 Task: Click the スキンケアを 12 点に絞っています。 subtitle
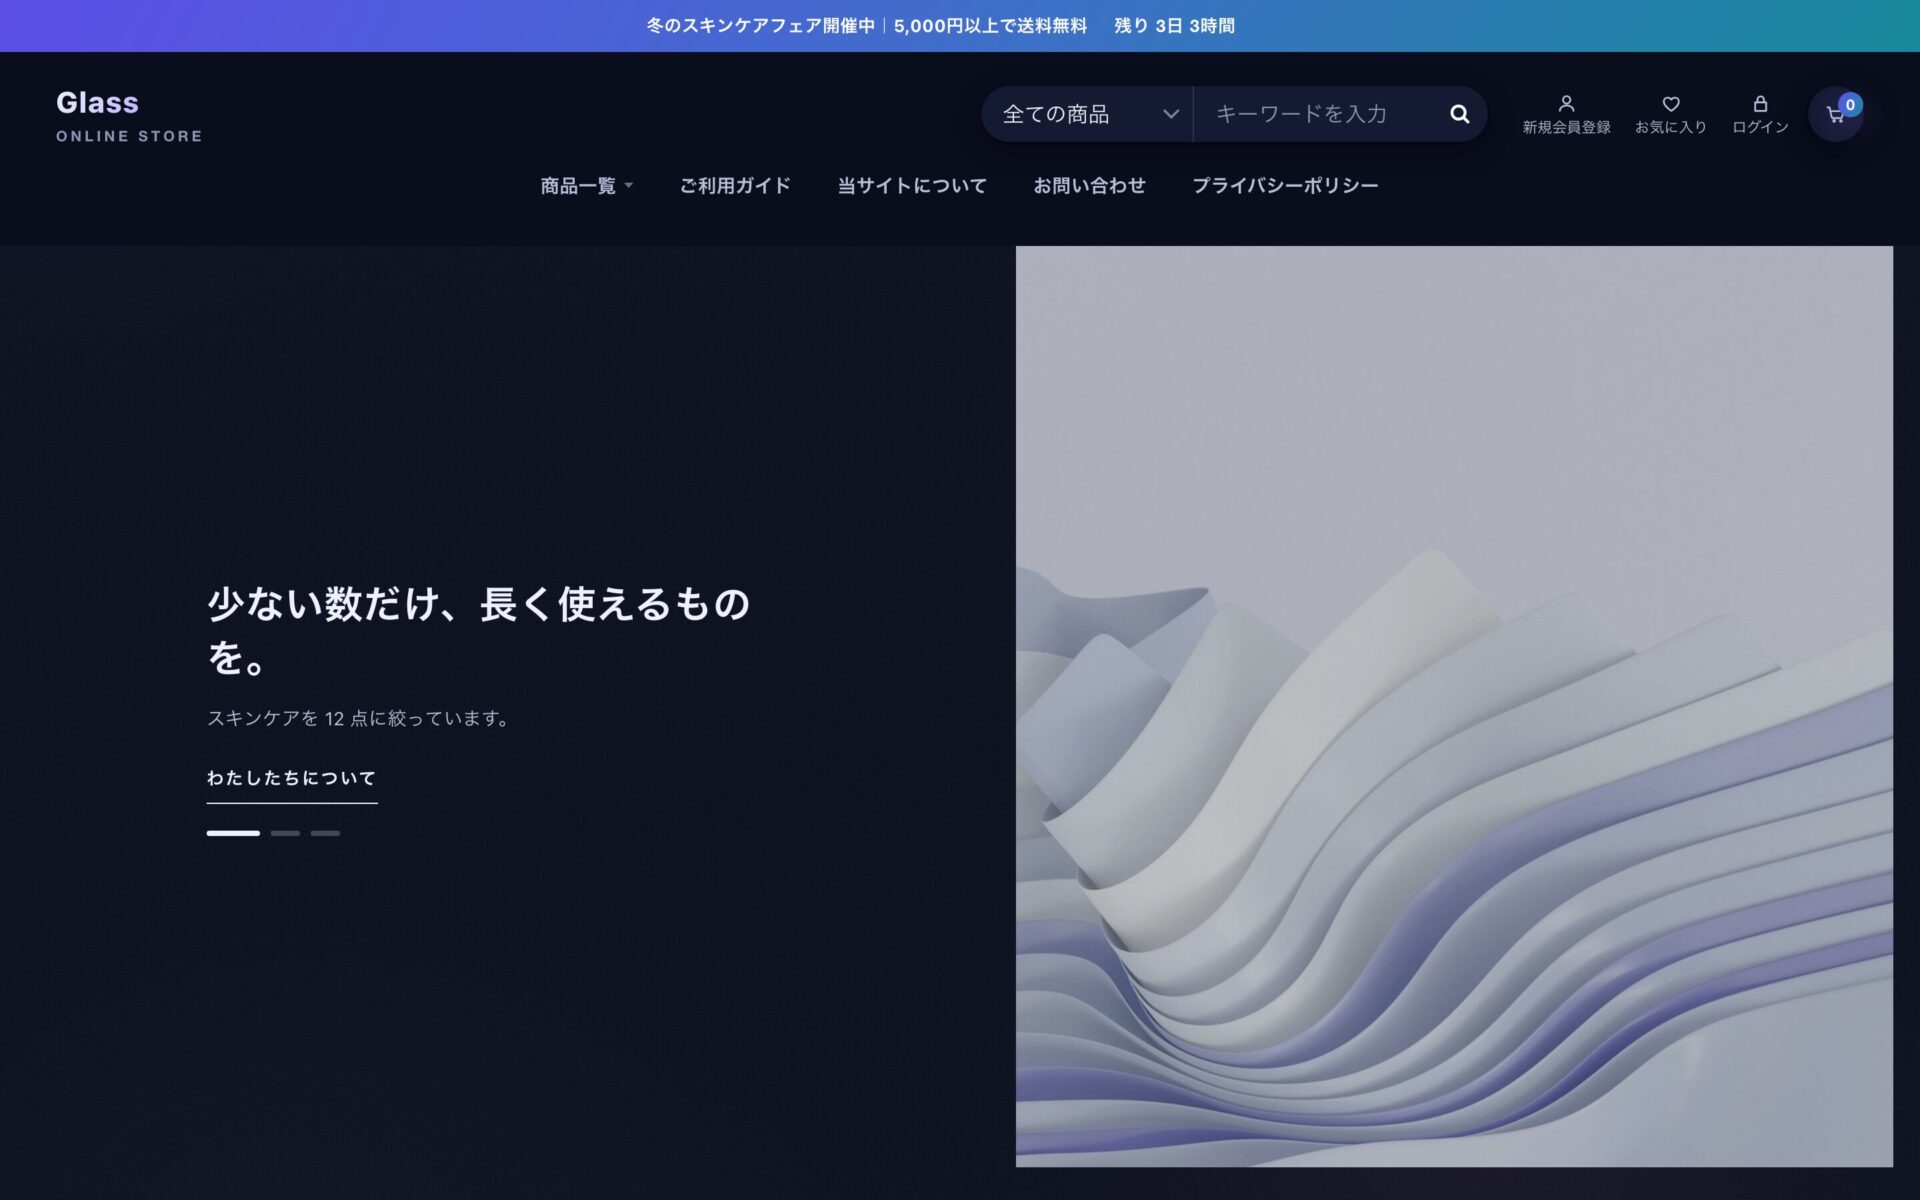pyautogui.click(x=358, y=718)
